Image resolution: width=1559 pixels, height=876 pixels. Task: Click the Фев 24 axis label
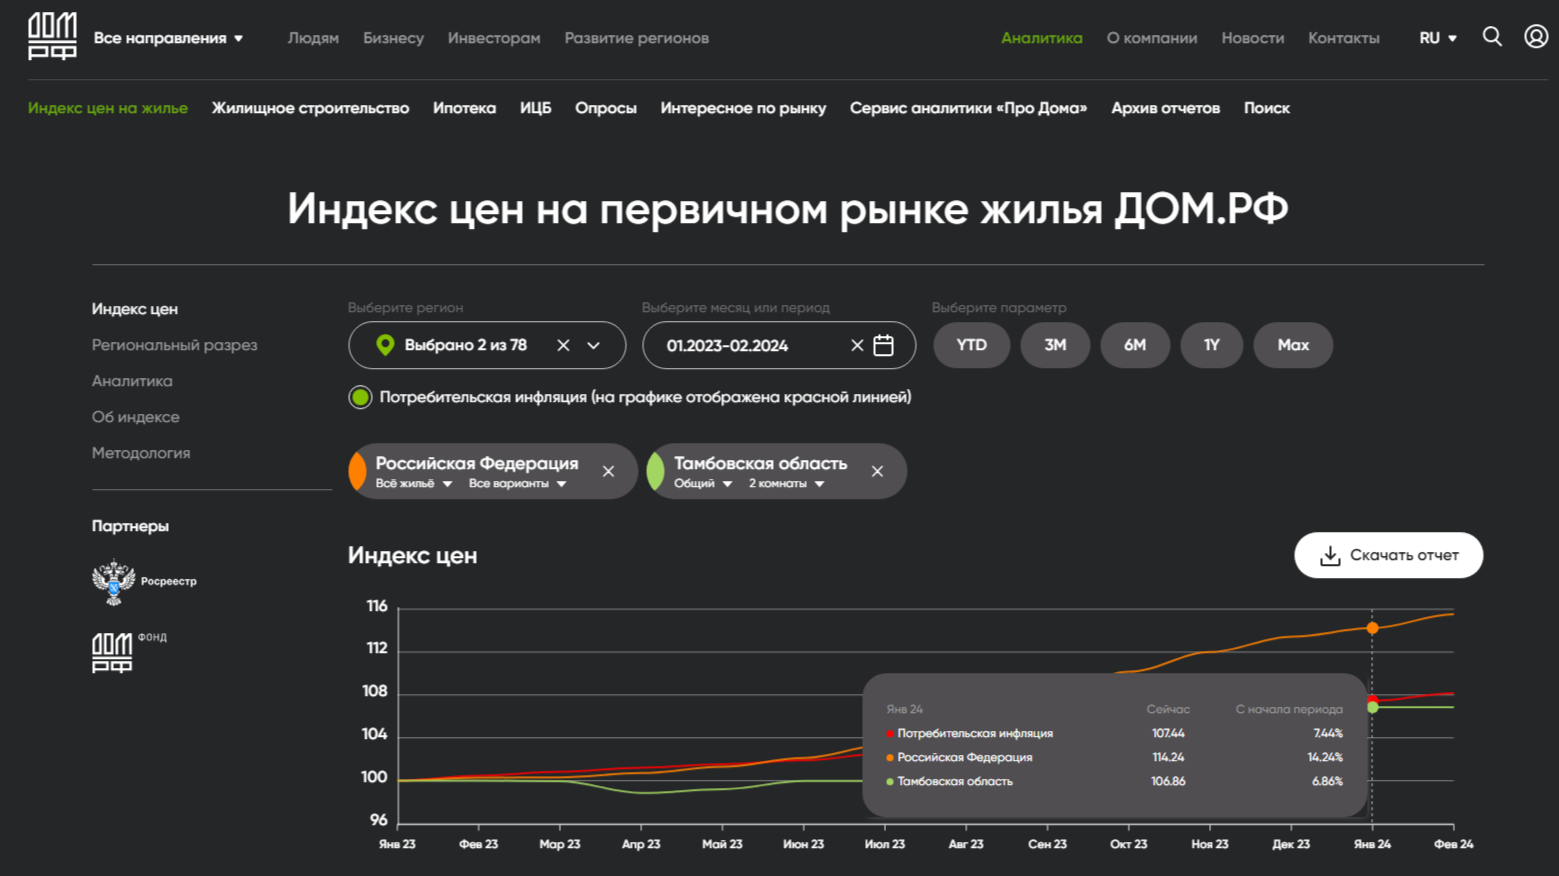tap(1453, 844)
